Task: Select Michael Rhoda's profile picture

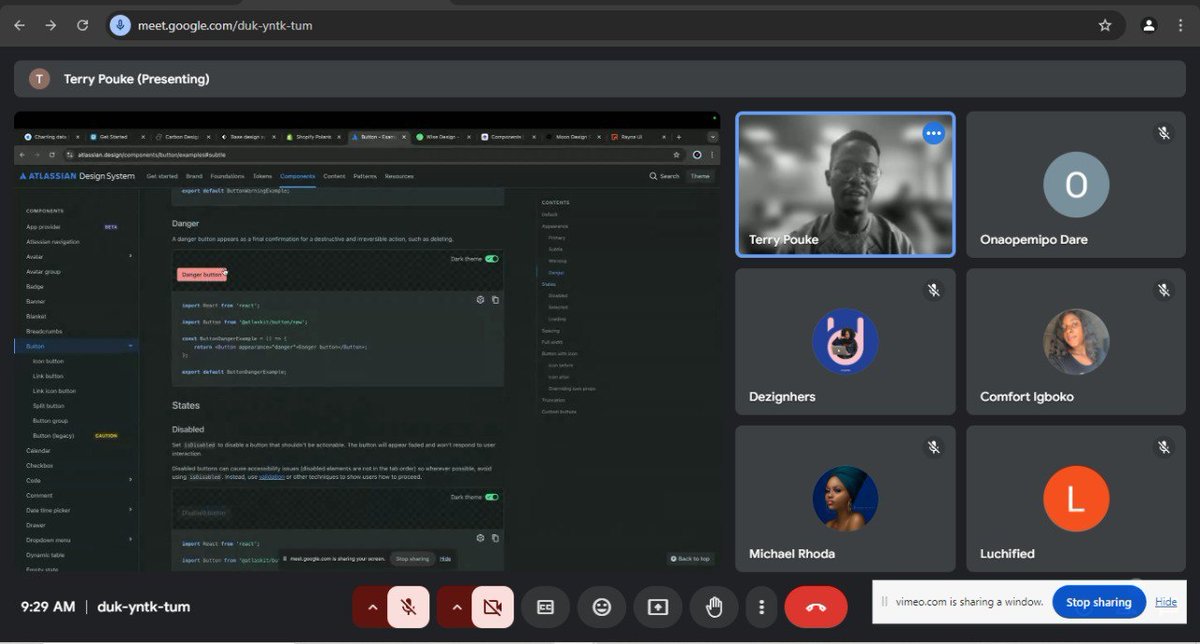Action: coord(845,498)
